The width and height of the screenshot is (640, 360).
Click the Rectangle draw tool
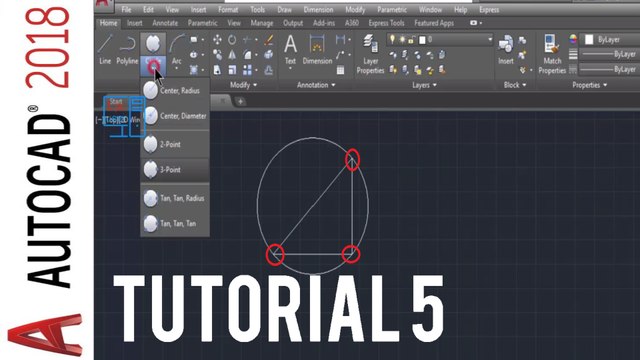tap(193, 40)
